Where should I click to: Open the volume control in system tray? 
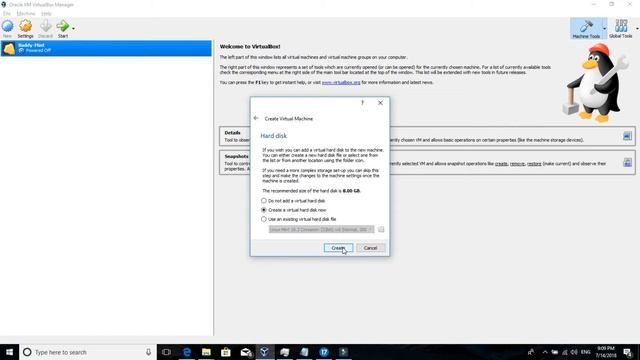point(574,352)
